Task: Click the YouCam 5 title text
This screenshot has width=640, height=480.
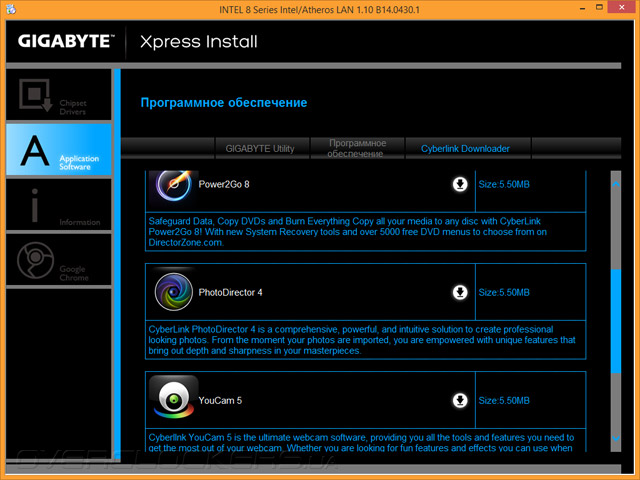Action: 220,400
